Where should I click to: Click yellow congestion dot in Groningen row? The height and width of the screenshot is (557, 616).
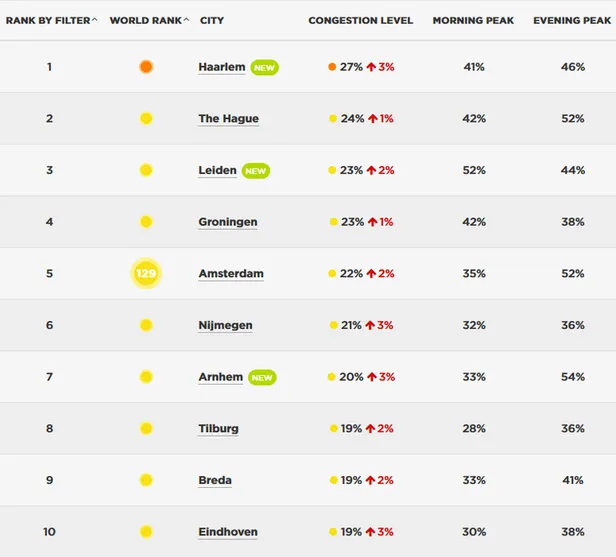tap(332, 222)
